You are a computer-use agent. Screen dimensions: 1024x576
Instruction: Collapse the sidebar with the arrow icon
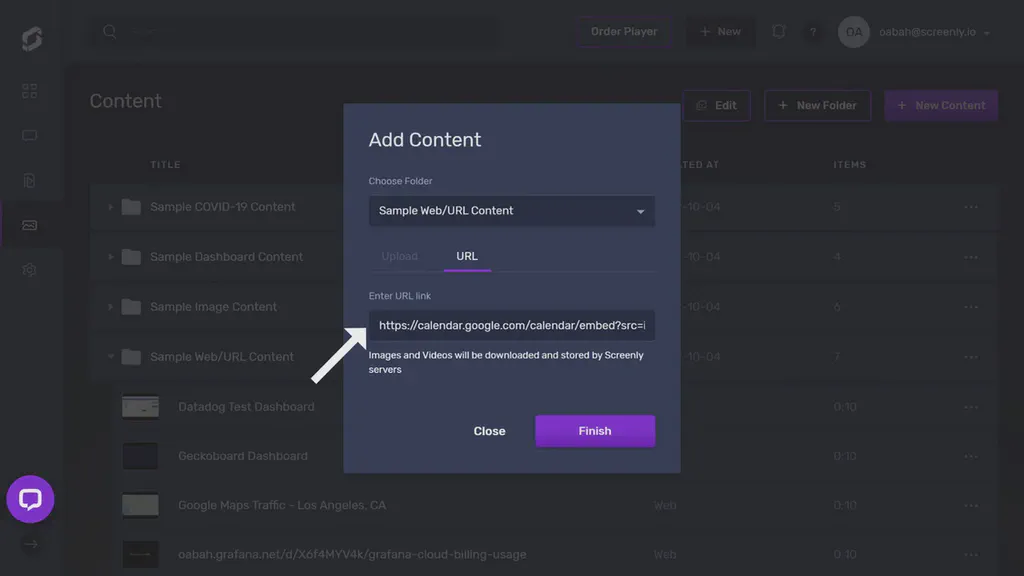(x=29, y=544)
